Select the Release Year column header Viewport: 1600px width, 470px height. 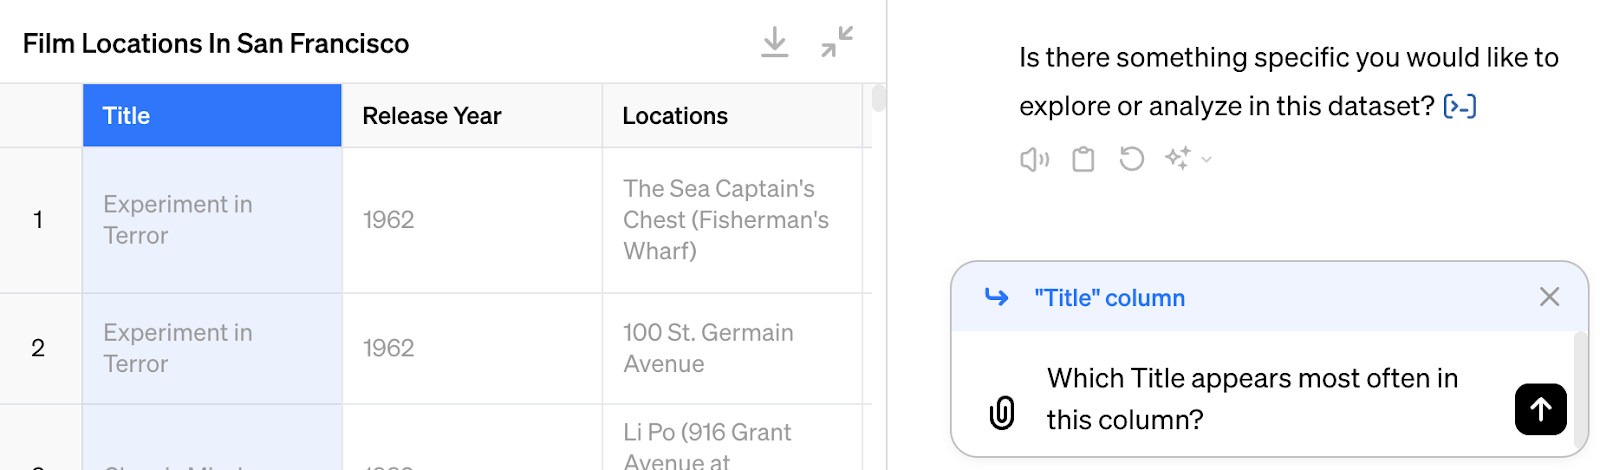tap(472, 116)
